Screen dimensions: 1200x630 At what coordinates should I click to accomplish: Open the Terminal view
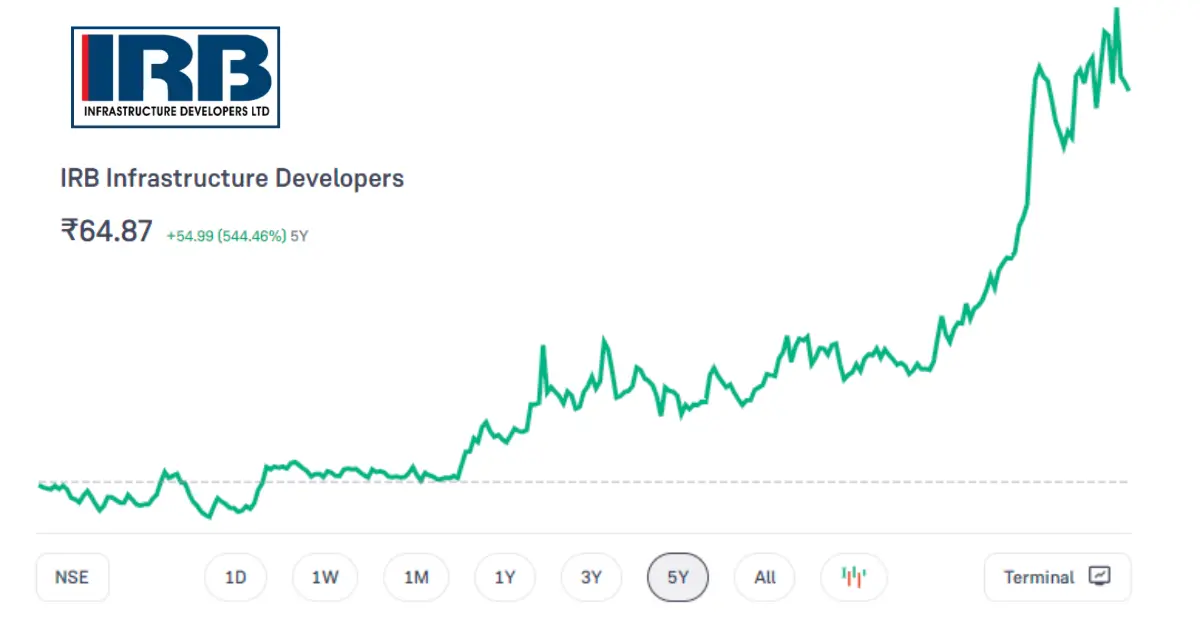pyautogui.click(x=1057, y=577)
